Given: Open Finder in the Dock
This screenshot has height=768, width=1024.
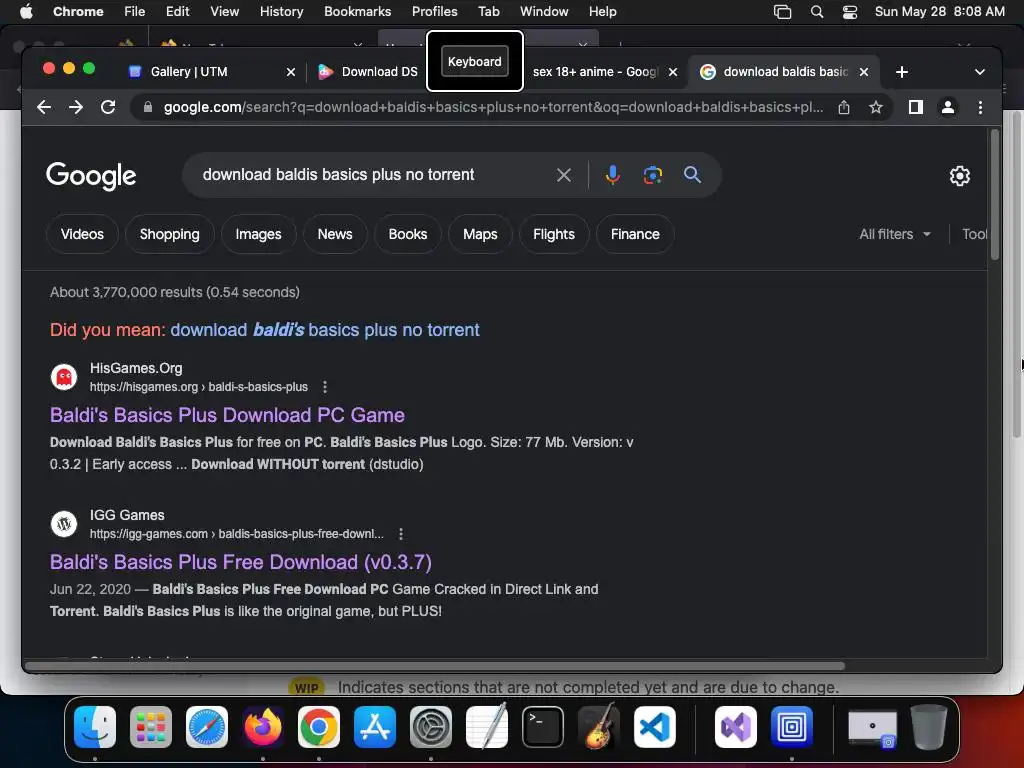Looking at the screenshot, I should point(95,727).
